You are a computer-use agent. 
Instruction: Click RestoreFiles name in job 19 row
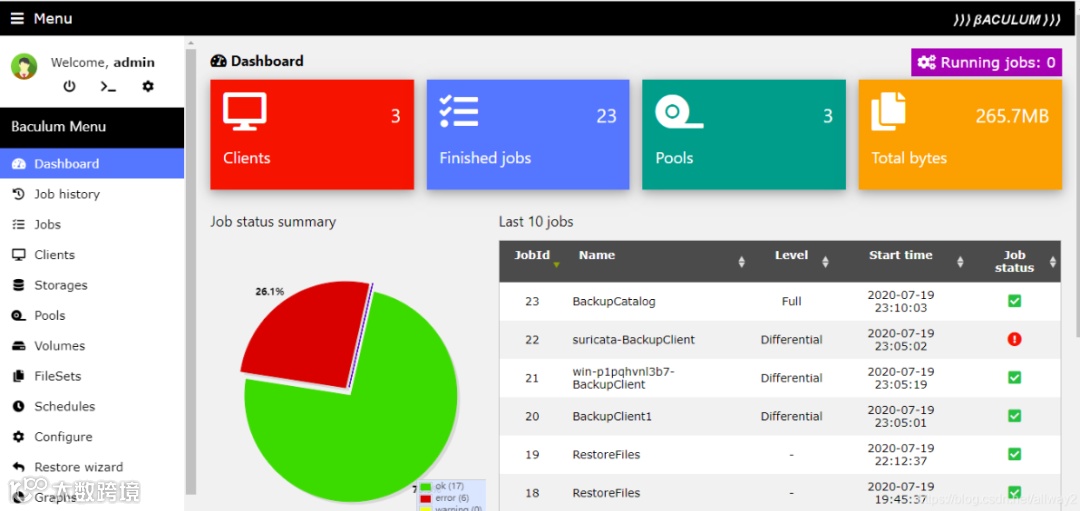point(606,455)
